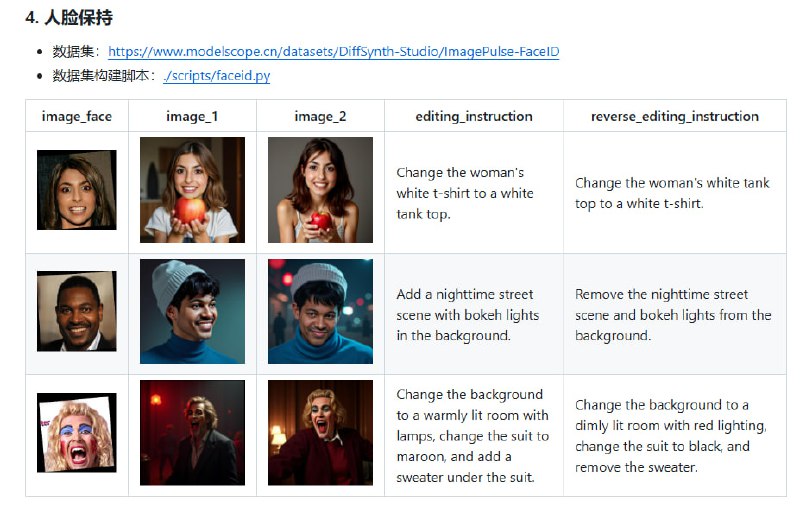This screenshot has height=520, width=800.
Task: Open the laughing man in red-lit room image
Action: pos(192,433)
